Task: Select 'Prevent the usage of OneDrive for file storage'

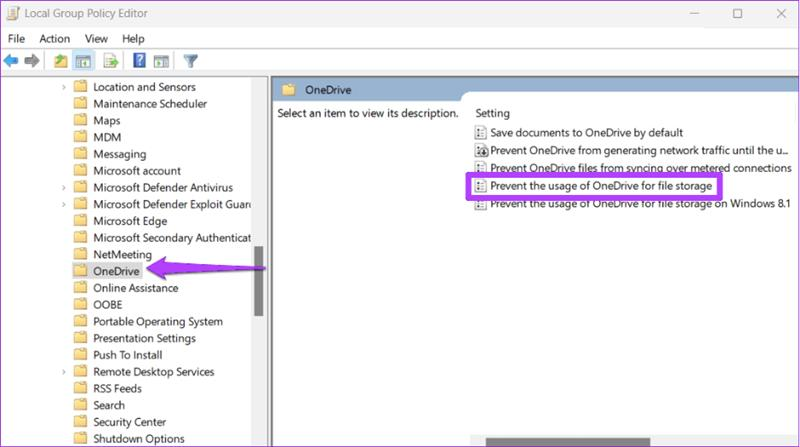Action: pos(601,186)
